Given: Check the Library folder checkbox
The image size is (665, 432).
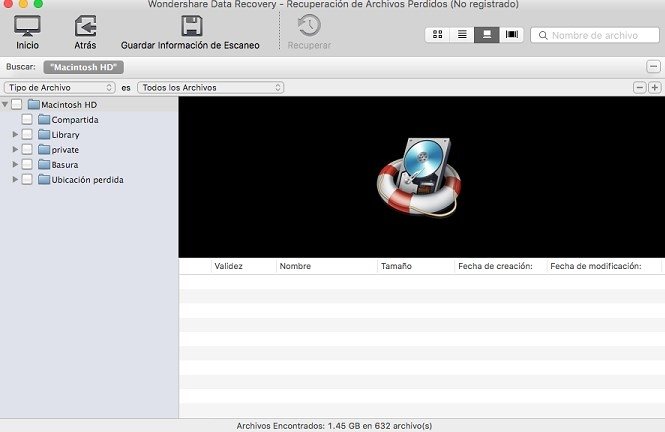Looking at the screenshot, I should (x=27, y=134).
